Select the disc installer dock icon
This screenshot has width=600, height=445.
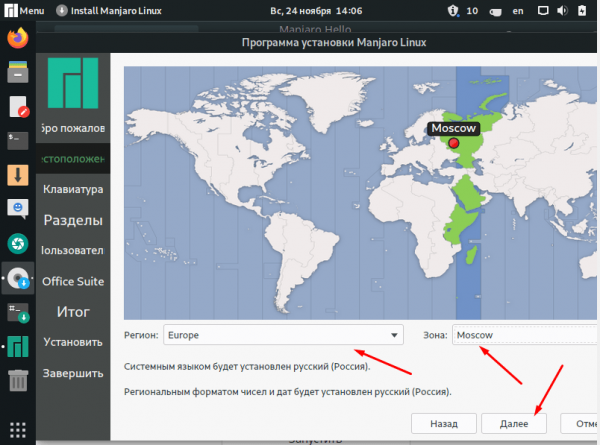click(x=18, y=278)
